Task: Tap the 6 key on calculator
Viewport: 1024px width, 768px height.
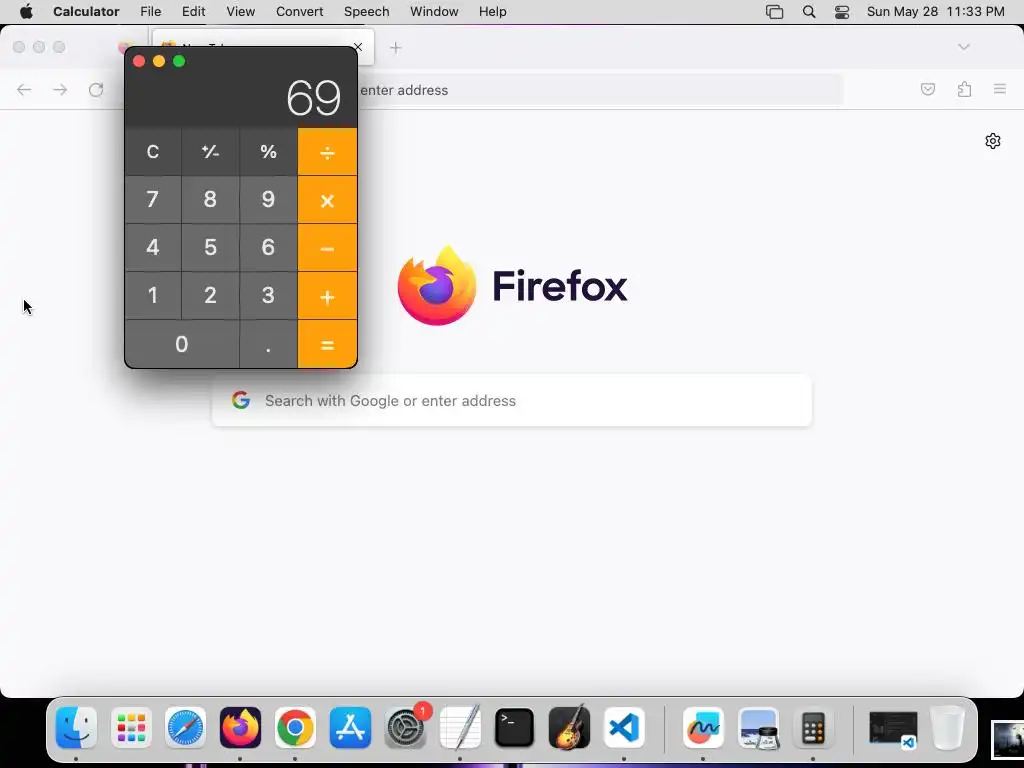Action: click(x=268, y=248)
